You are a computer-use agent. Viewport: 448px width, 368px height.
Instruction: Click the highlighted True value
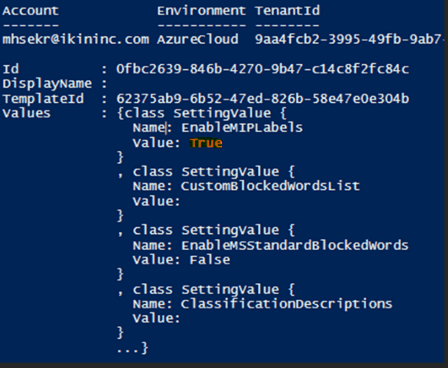point(206,143)
